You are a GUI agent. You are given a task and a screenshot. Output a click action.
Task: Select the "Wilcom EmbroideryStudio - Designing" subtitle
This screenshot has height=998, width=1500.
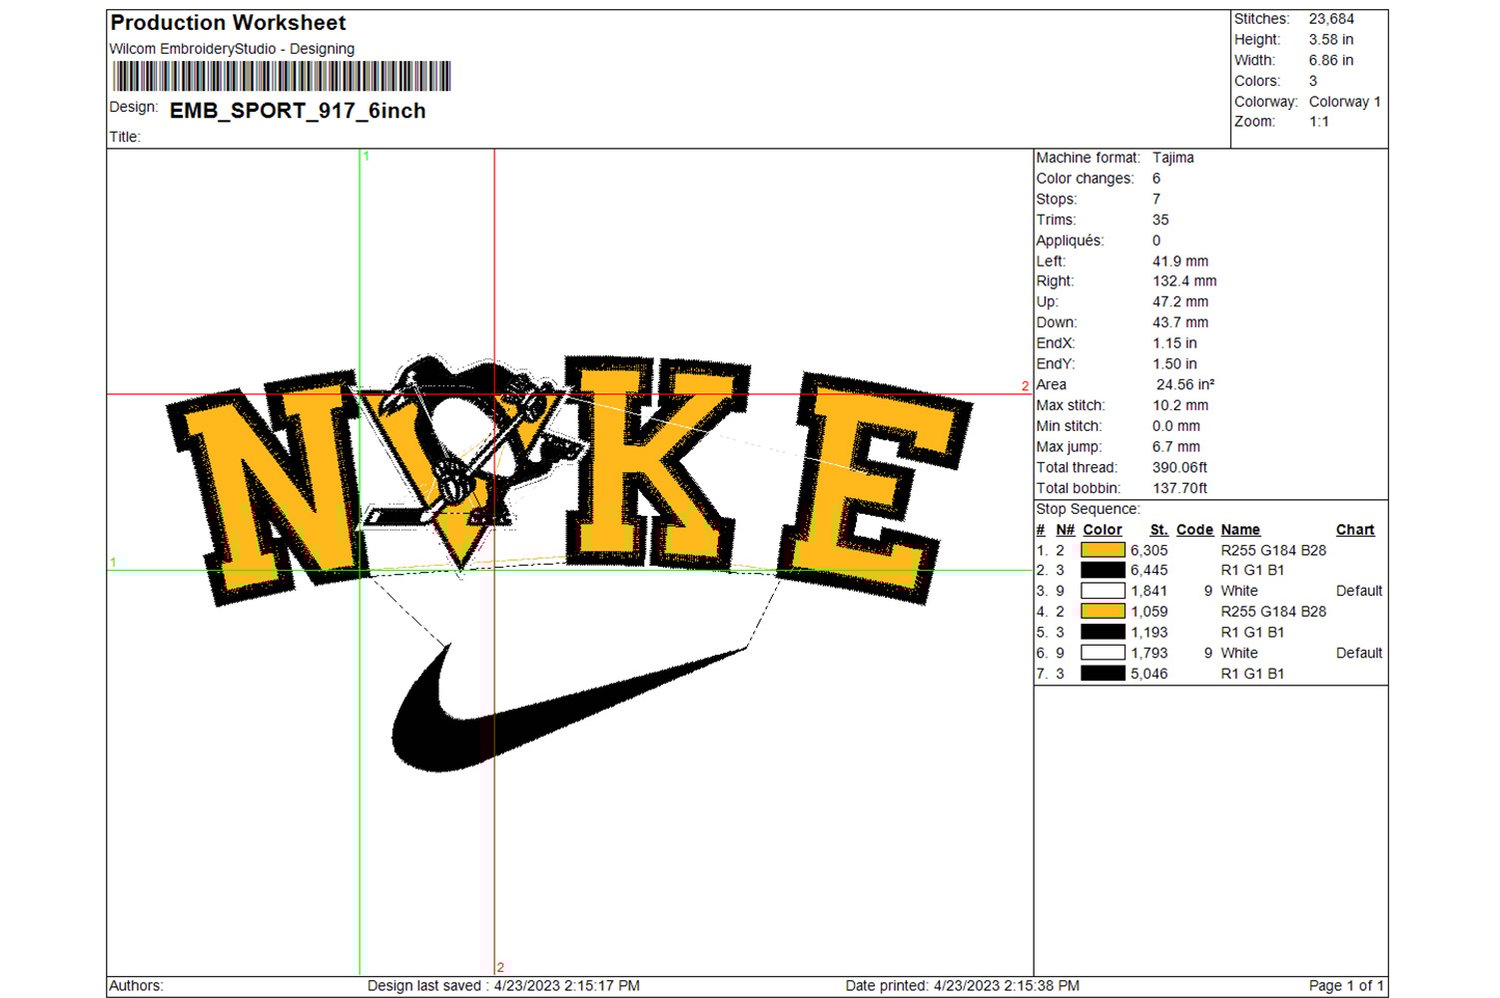pyautogui.click(x=232, y=49)
